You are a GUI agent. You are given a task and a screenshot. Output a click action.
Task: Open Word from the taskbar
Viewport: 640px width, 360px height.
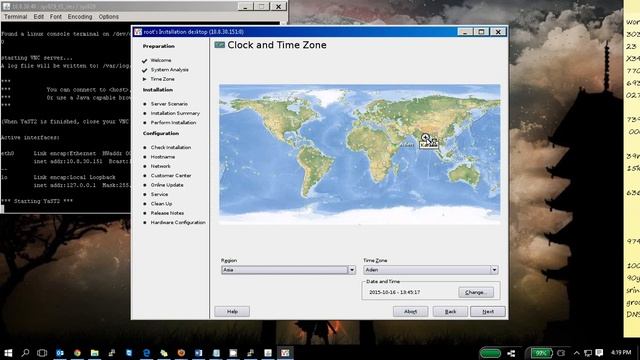click(x=199, y=353)
